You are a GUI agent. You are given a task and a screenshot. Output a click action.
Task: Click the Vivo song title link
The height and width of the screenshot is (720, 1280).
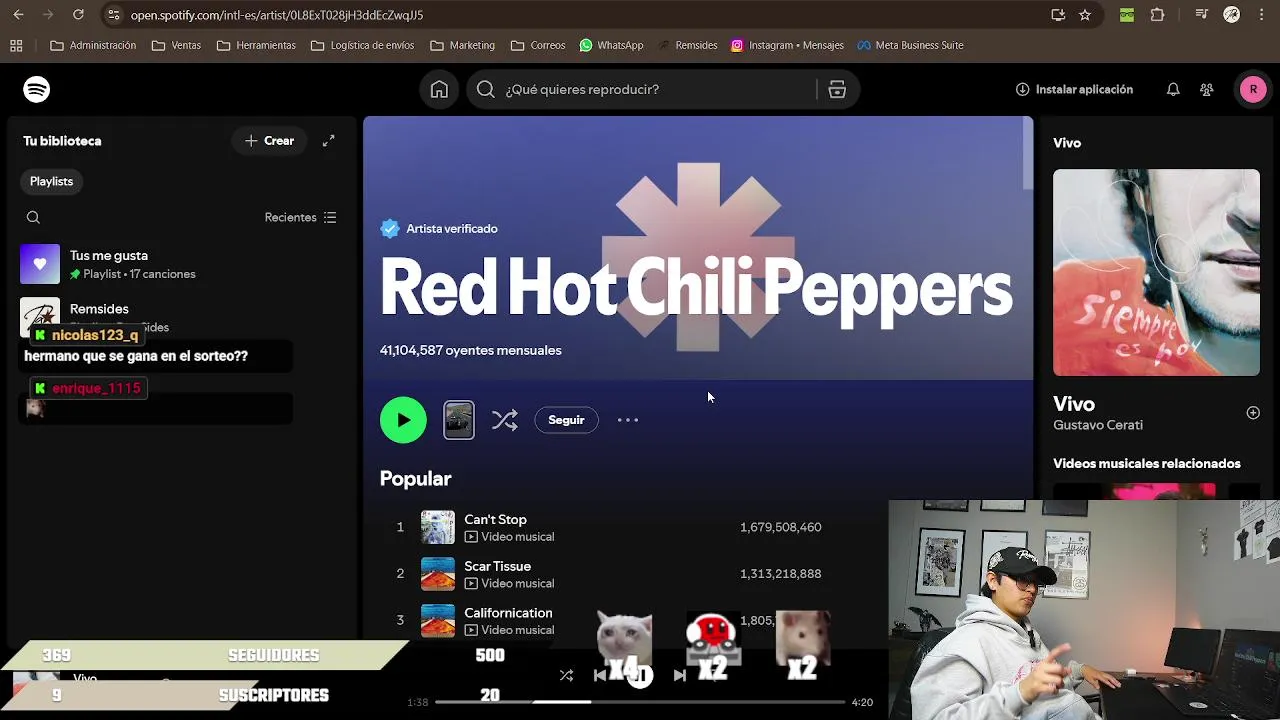click(x=1074, y=404)
